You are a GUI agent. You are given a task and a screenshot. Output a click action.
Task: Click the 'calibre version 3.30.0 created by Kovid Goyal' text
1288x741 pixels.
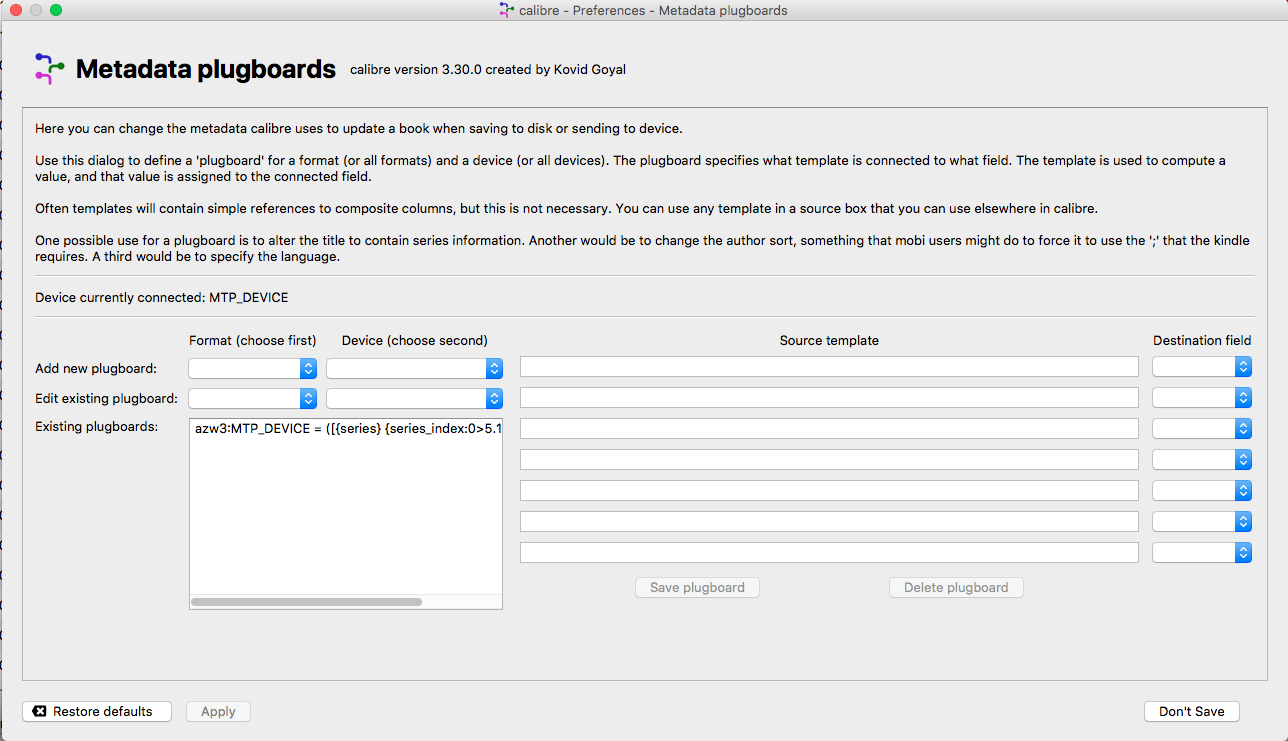click(488, 70)
